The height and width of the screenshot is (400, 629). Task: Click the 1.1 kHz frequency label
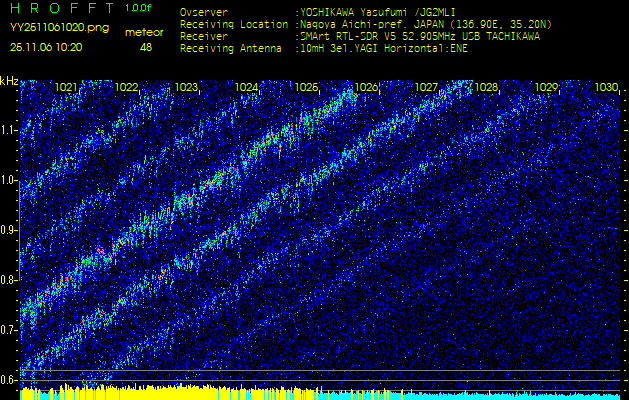coord(9,130)
